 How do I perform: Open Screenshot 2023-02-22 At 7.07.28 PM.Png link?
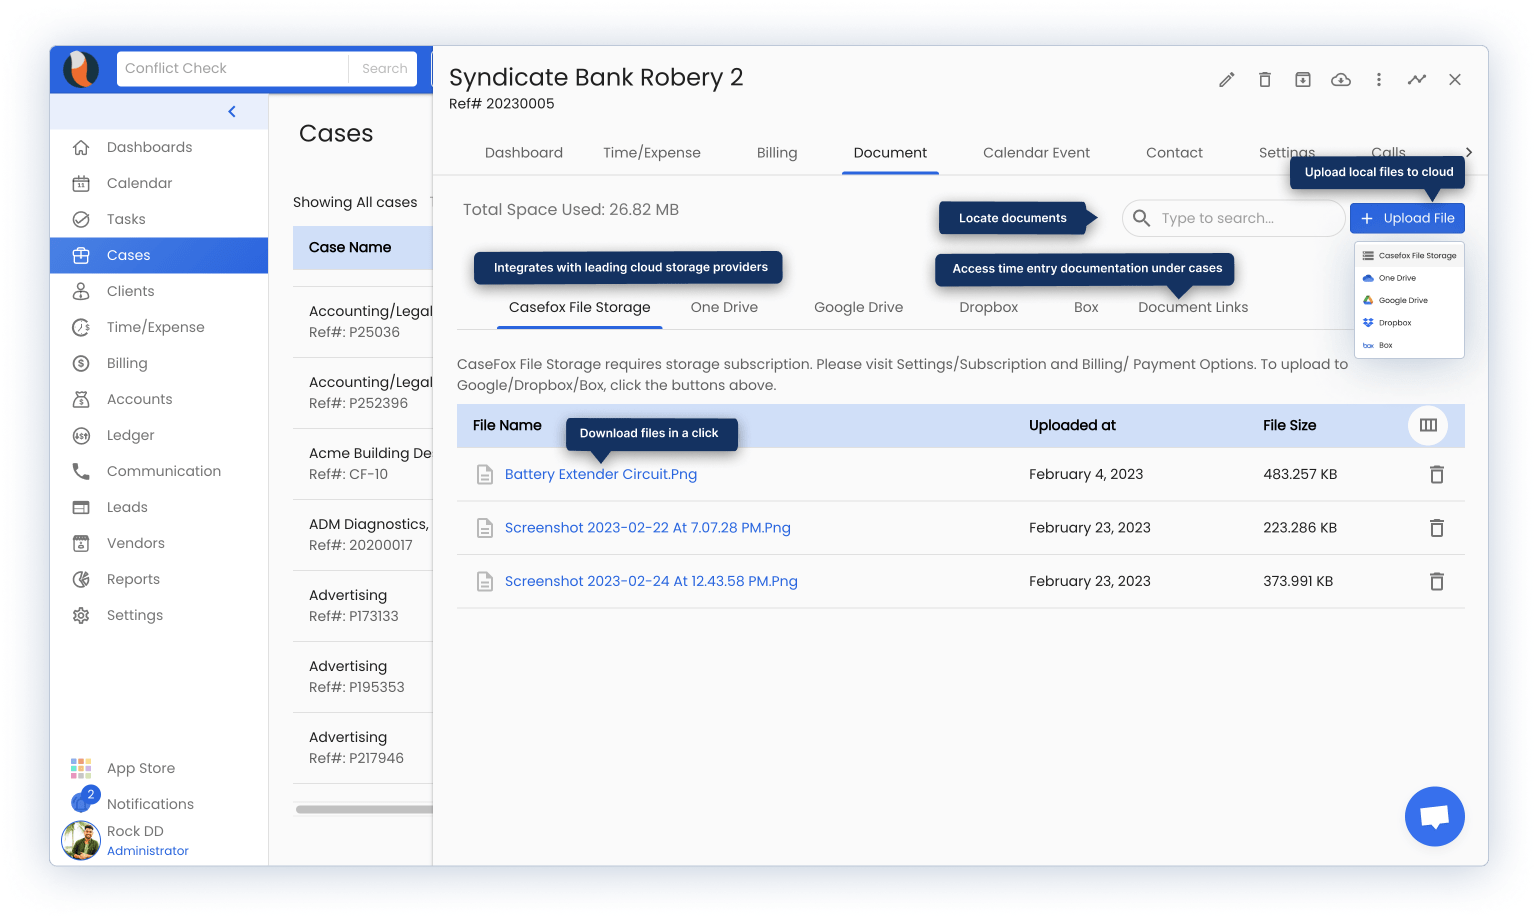[x=647, y=528]
